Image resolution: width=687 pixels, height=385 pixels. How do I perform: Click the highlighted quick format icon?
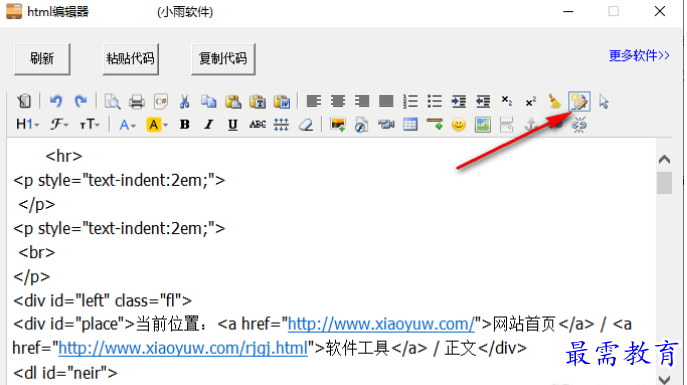pos(579,102)
